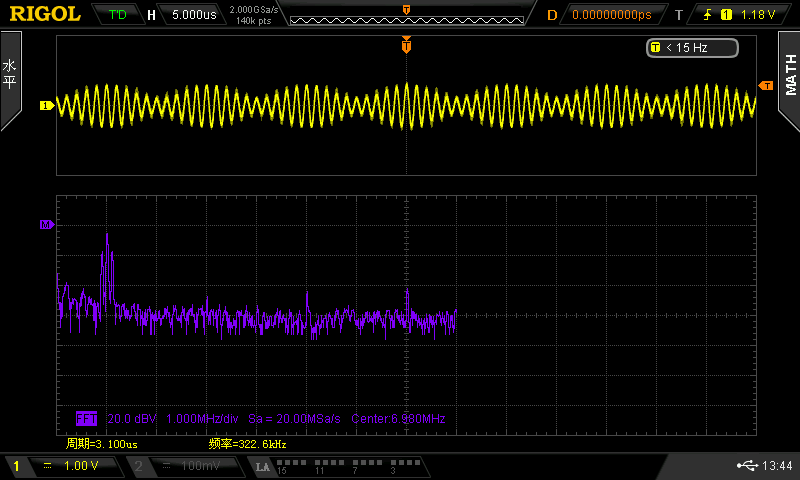Open the delay 0.00000000ps setting
This screenshot has height=480, width=800.
pyautogui.click(x=610, y=15)
